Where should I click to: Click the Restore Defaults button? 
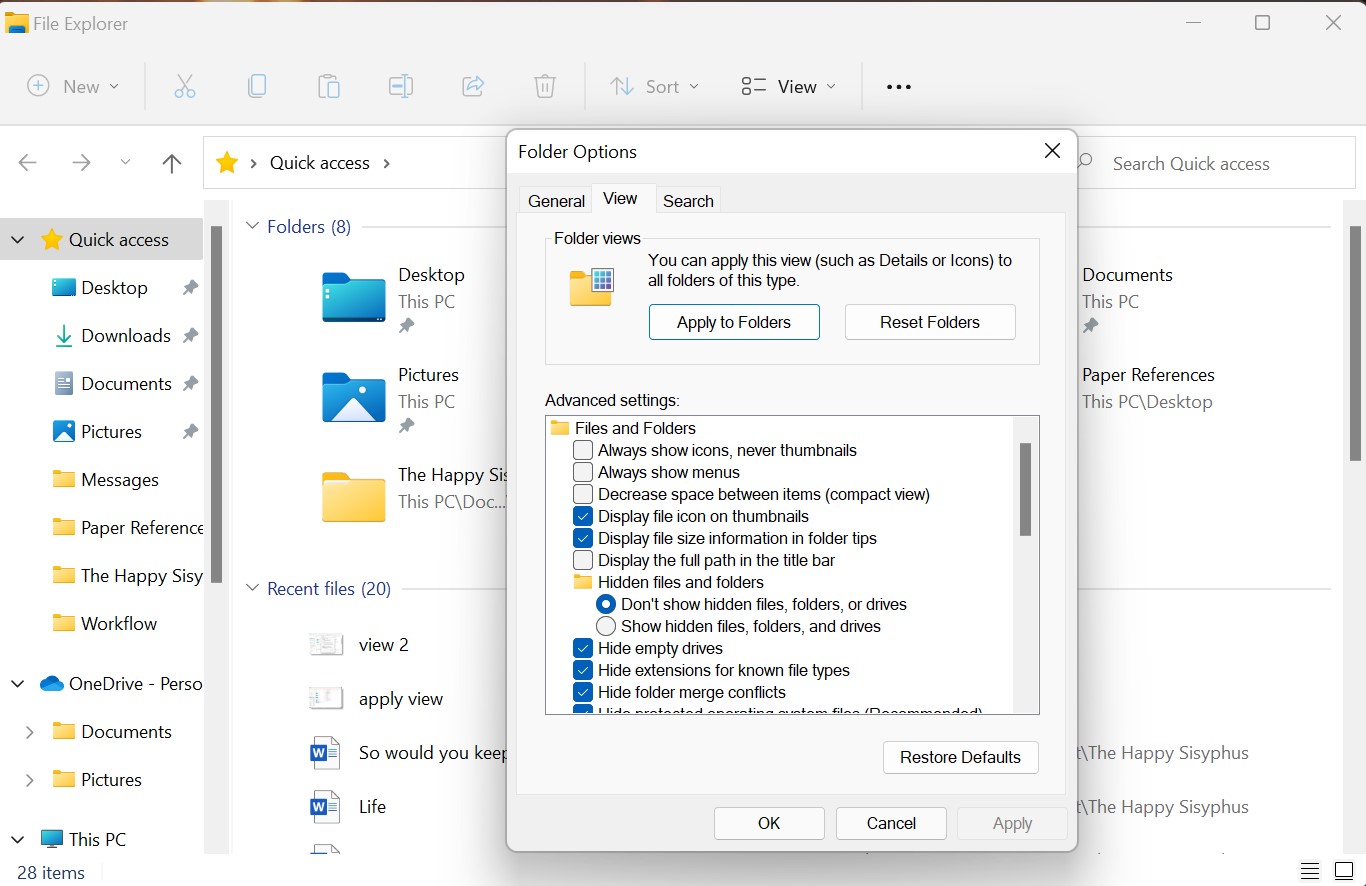click(960, 757)
